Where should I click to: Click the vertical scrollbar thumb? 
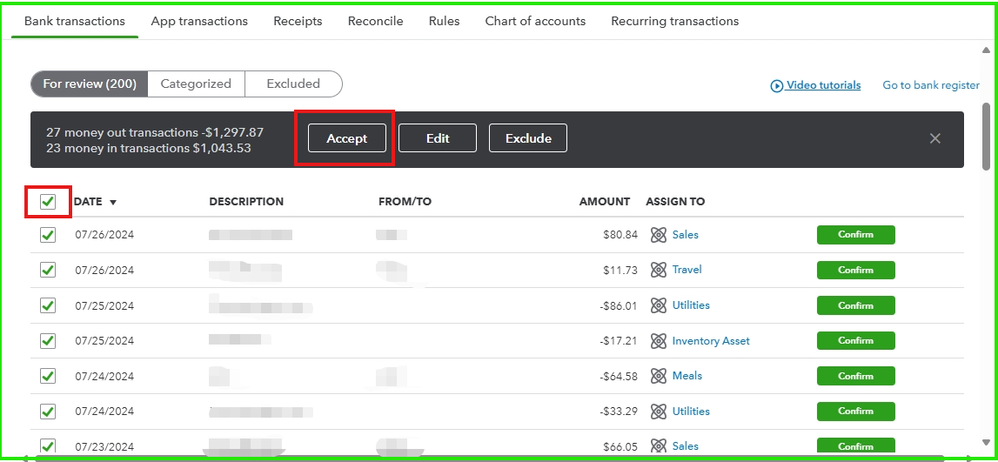[986, 137]
